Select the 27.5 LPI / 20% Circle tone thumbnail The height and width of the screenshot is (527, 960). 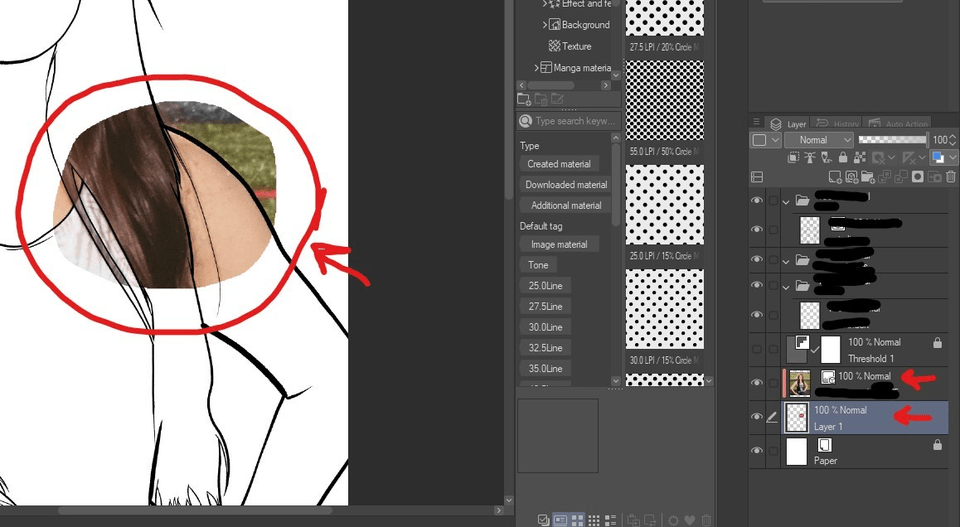pos(664,18)
